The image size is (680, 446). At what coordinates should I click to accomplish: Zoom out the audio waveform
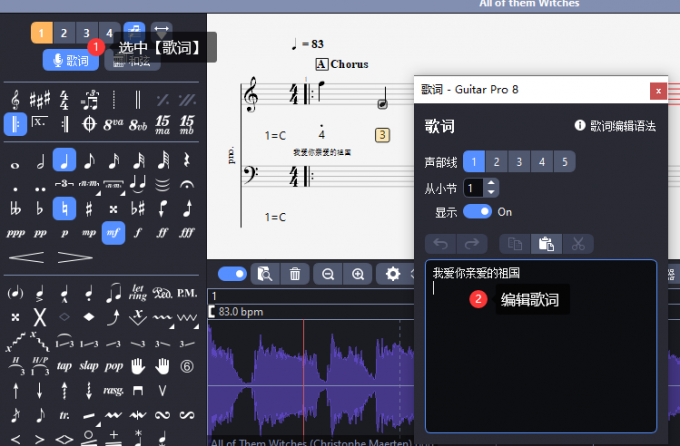click(326, 274)
